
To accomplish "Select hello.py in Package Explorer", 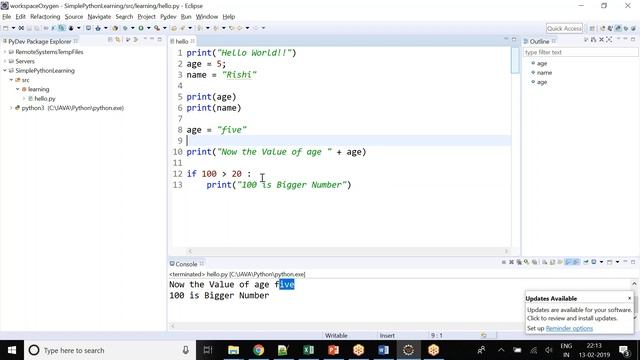I will click(x=45, y=99).
